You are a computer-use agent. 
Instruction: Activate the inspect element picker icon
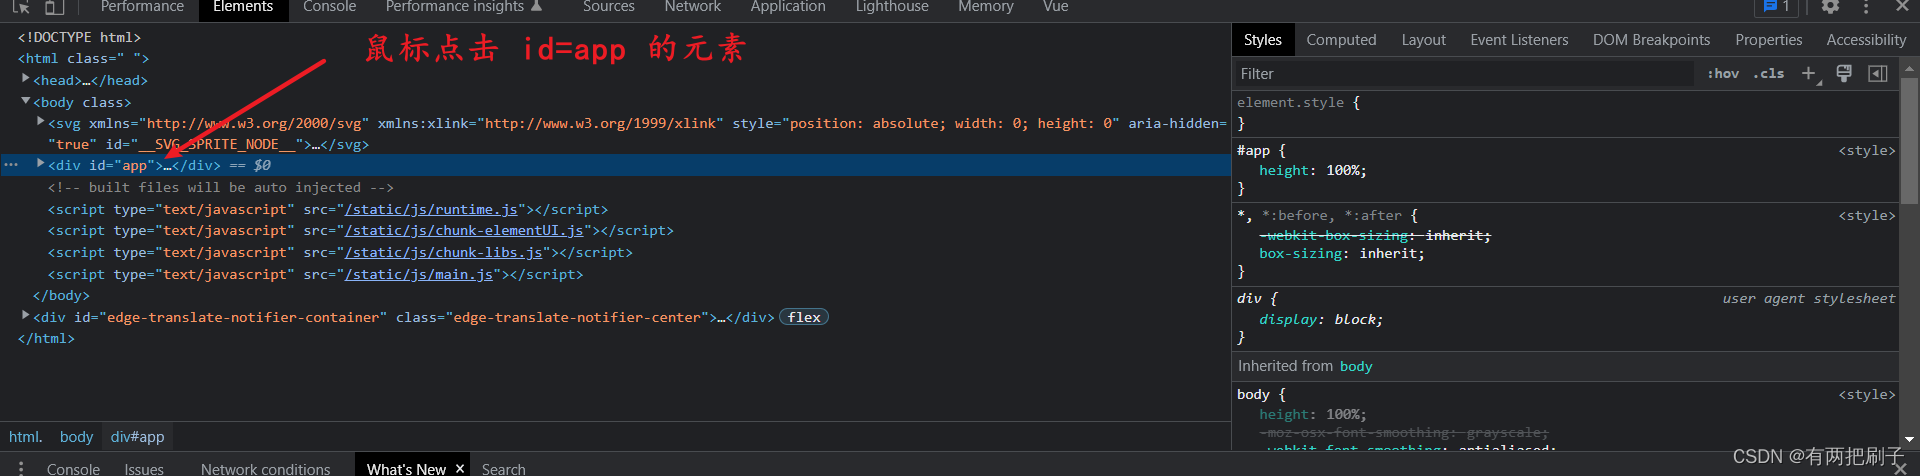(21, 7)
